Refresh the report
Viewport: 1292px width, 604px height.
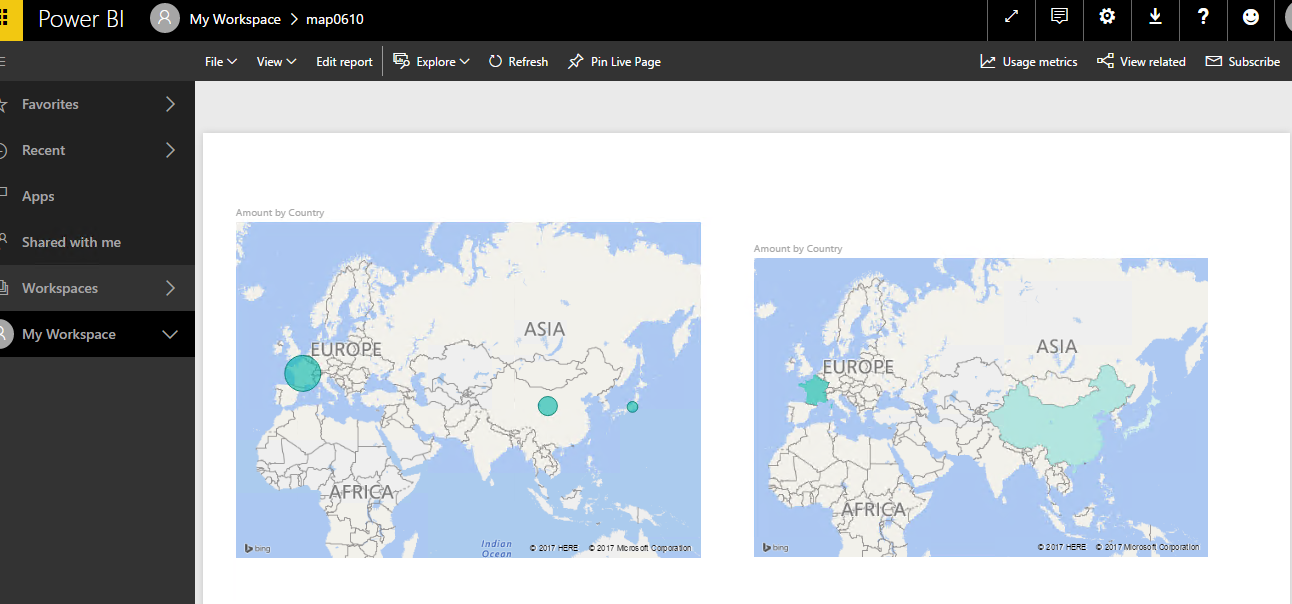[518, 62]
